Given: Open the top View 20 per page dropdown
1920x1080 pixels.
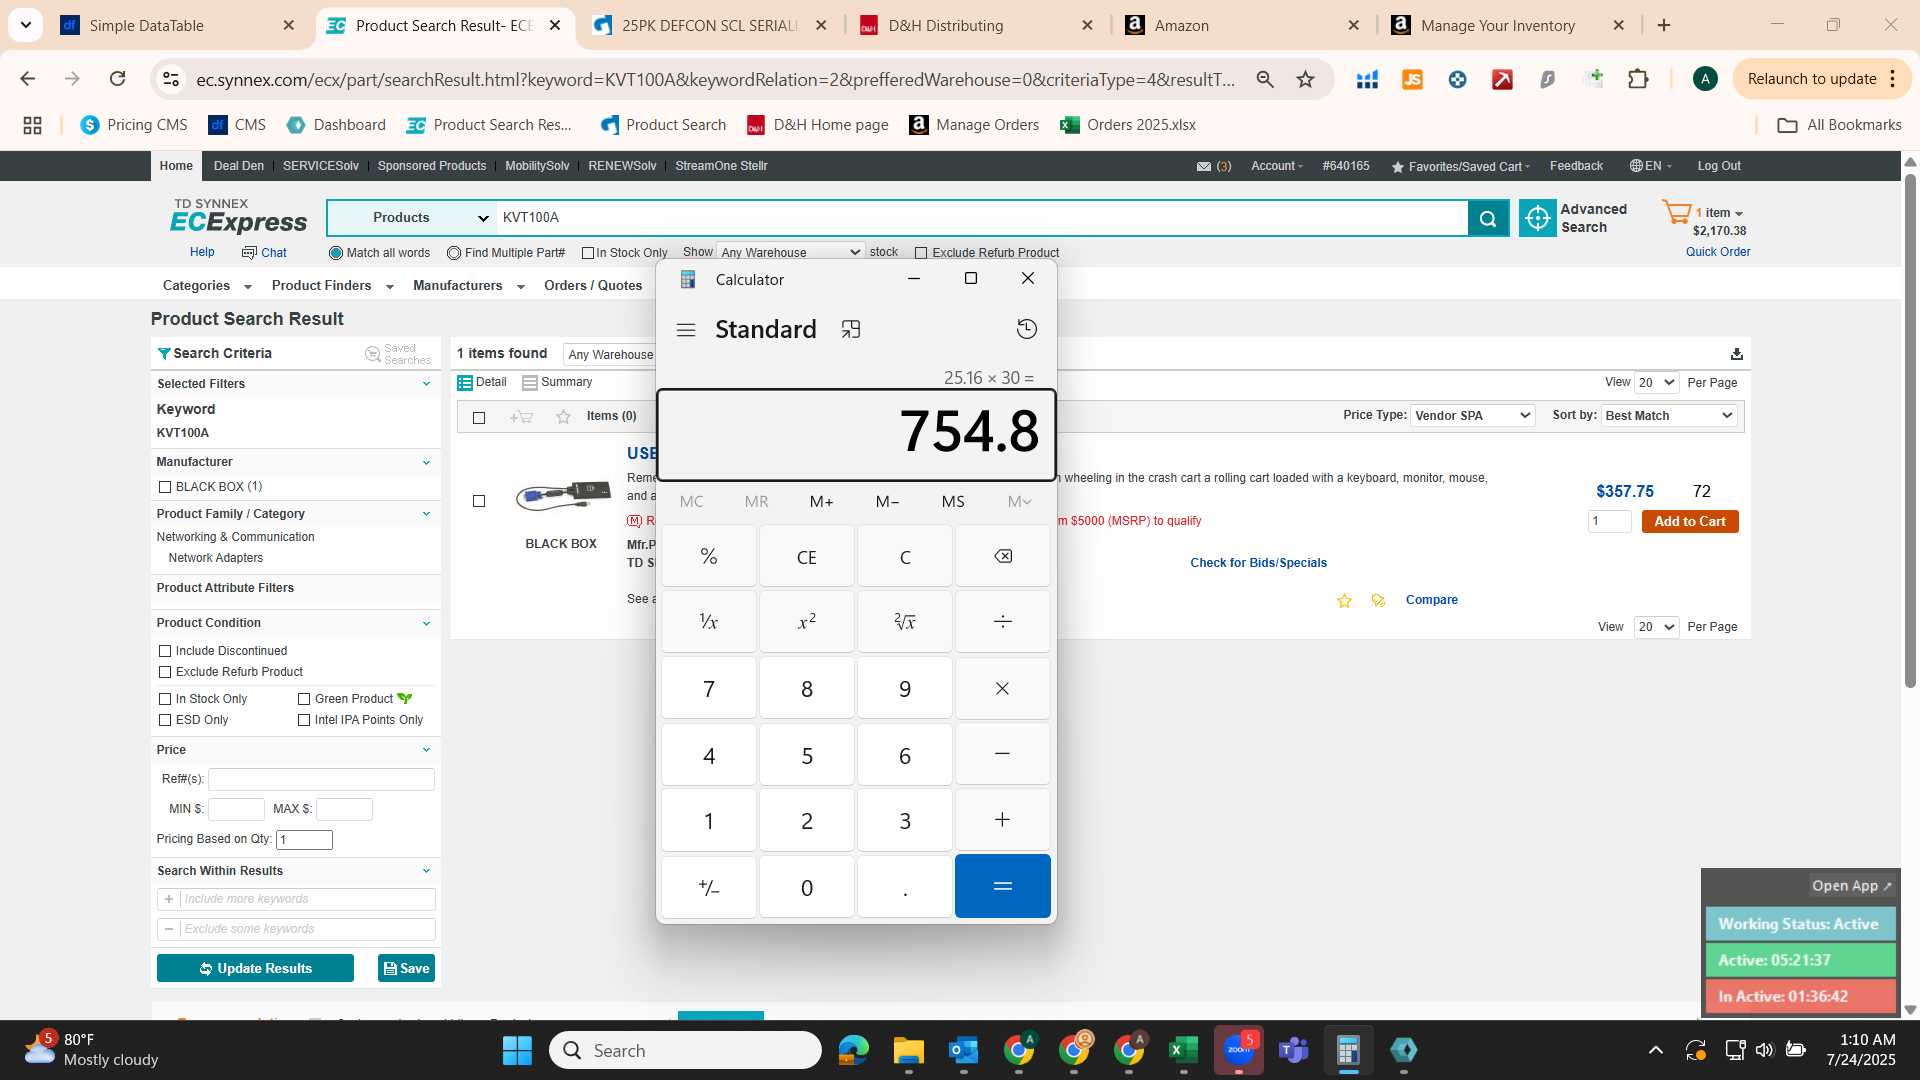Looking at the screenshot, I should point(1656,383).
